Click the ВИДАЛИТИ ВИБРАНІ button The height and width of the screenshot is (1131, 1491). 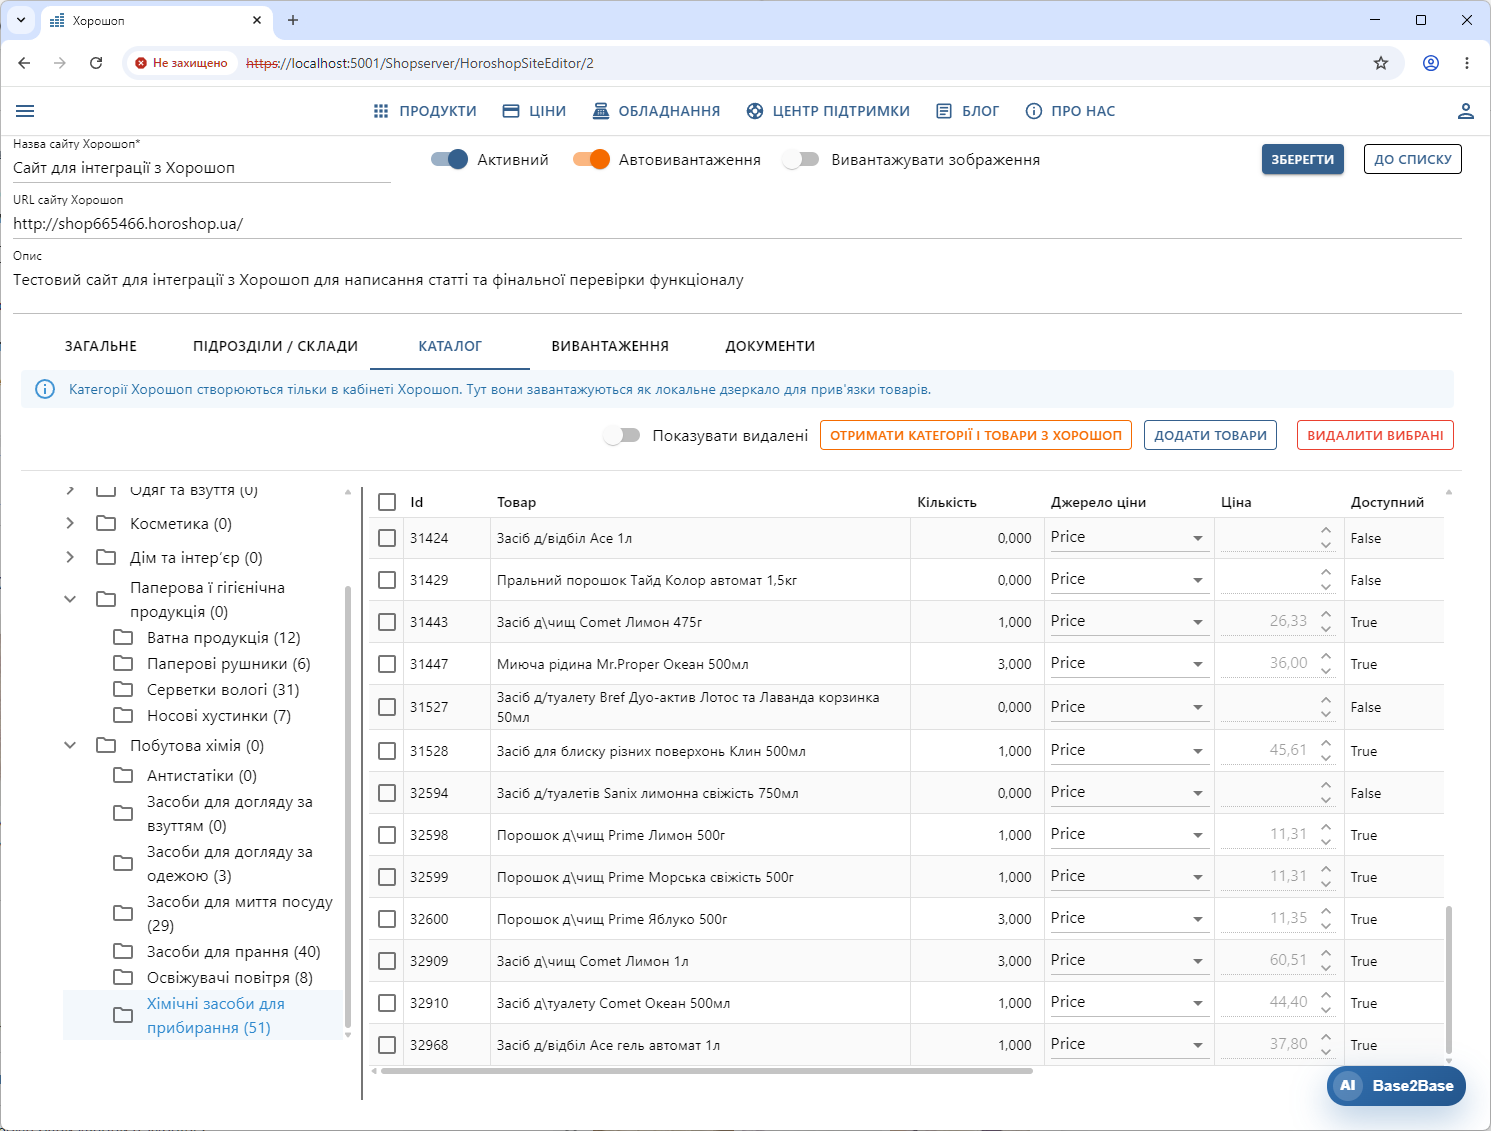1375,435
